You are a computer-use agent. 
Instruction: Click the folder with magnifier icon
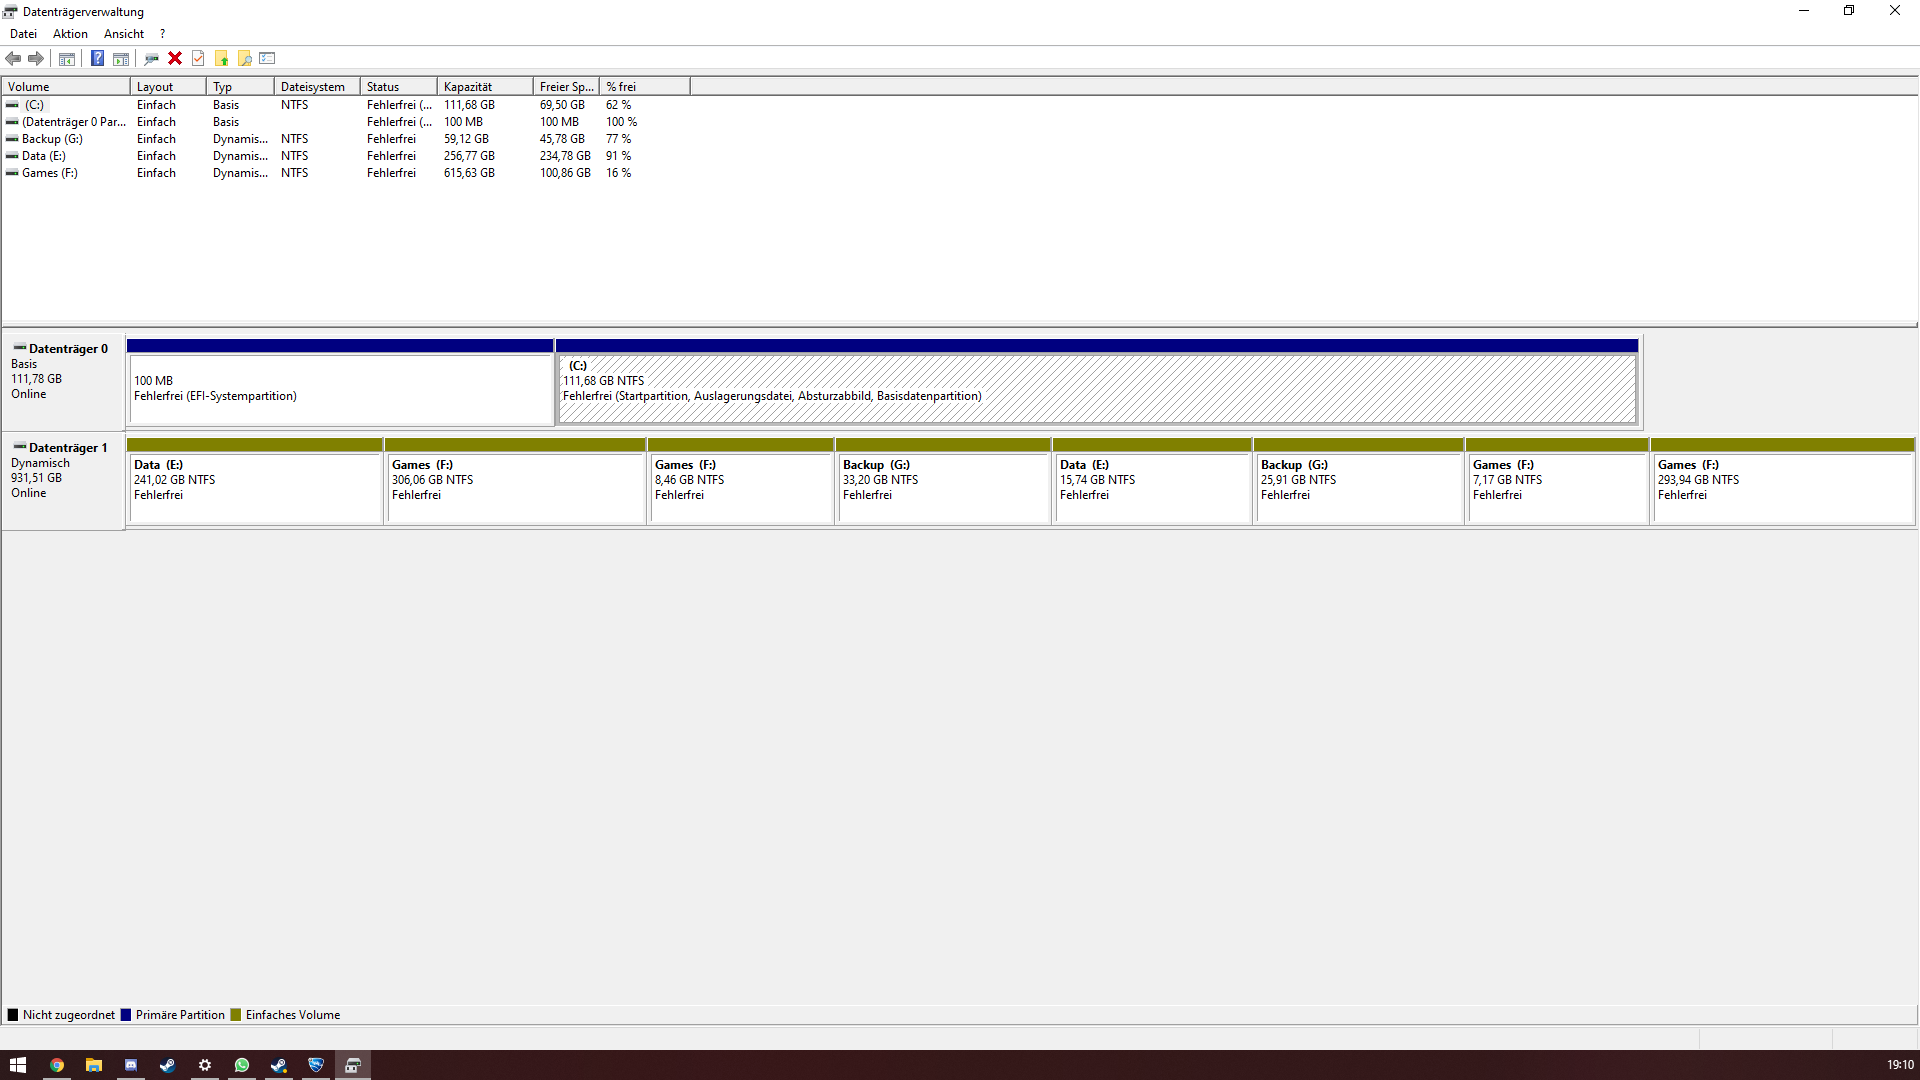[x=245, y=58]
